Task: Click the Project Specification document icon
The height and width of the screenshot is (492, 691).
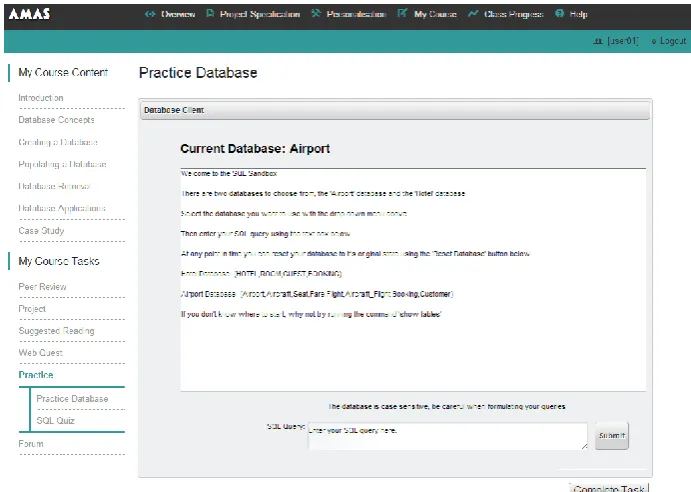Action: 210,14
